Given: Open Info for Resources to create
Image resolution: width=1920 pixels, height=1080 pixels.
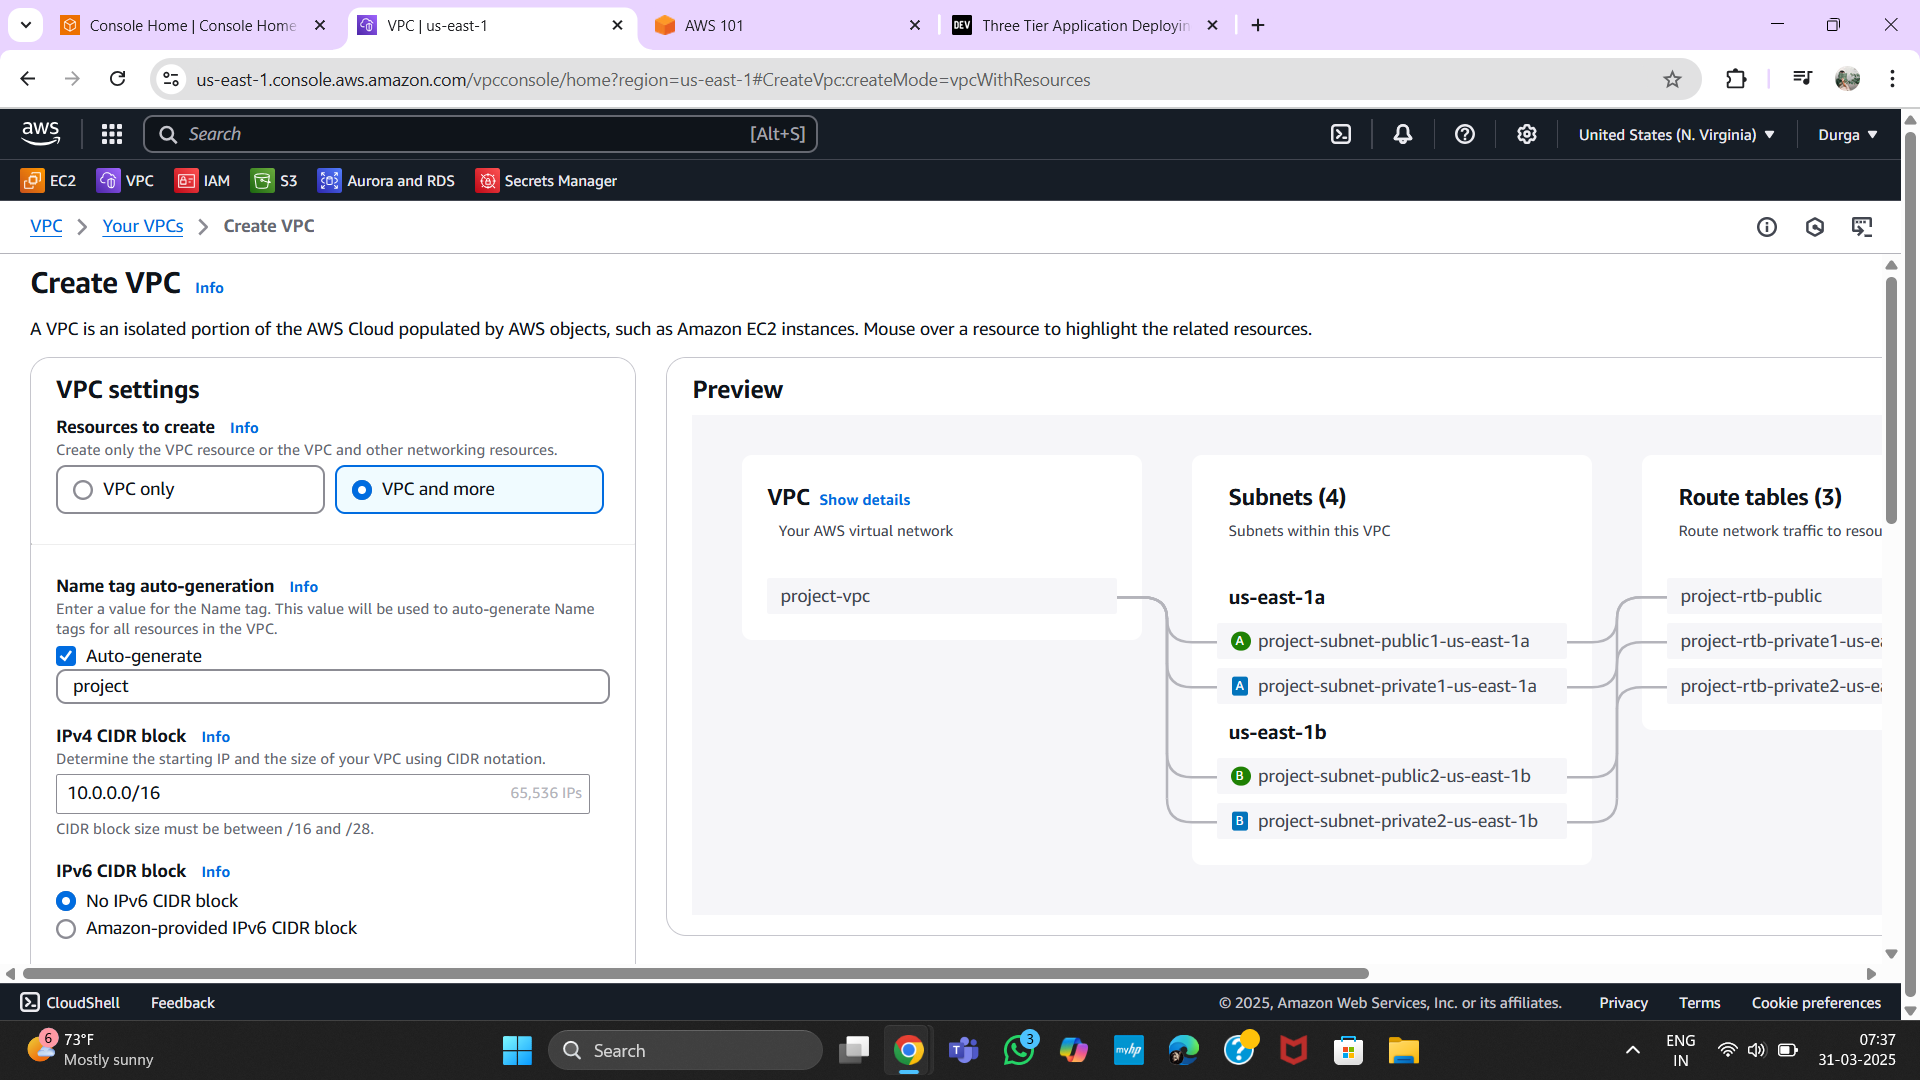Looking at the screenshot, I should pos(244,428).
